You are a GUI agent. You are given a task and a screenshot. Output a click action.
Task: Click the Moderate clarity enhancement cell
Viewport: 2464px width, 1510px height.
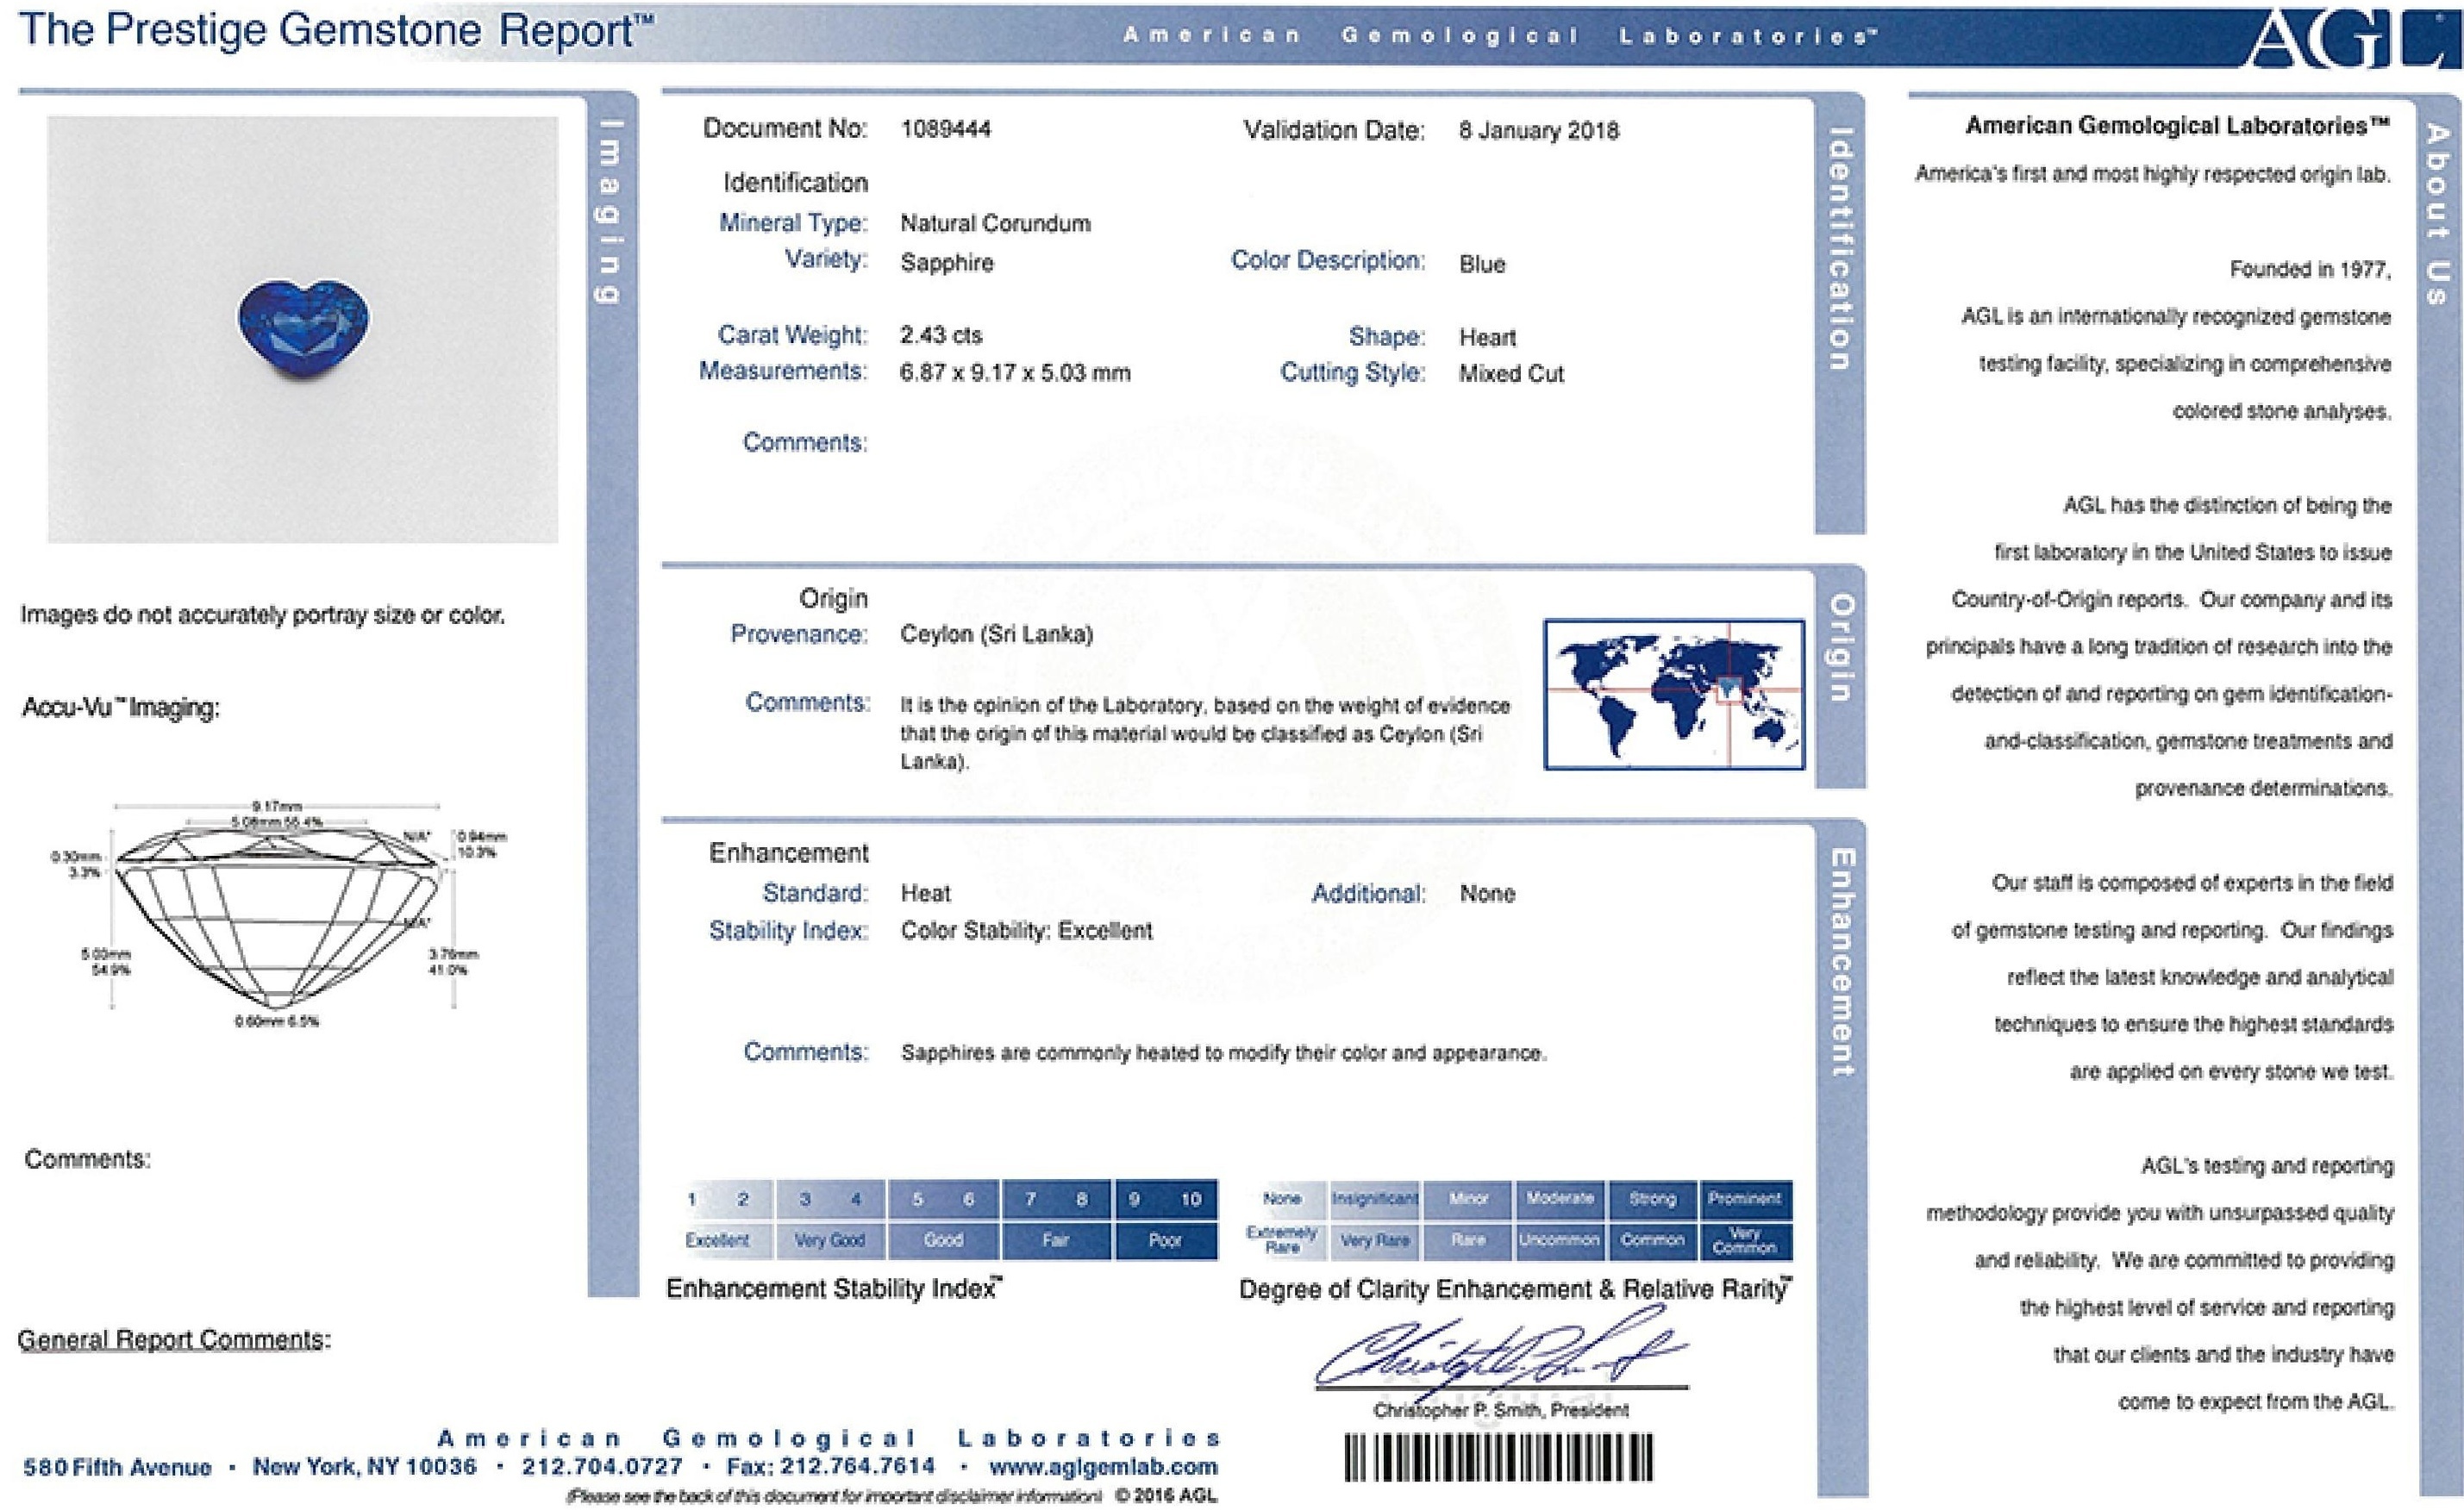(1559, 1198)
